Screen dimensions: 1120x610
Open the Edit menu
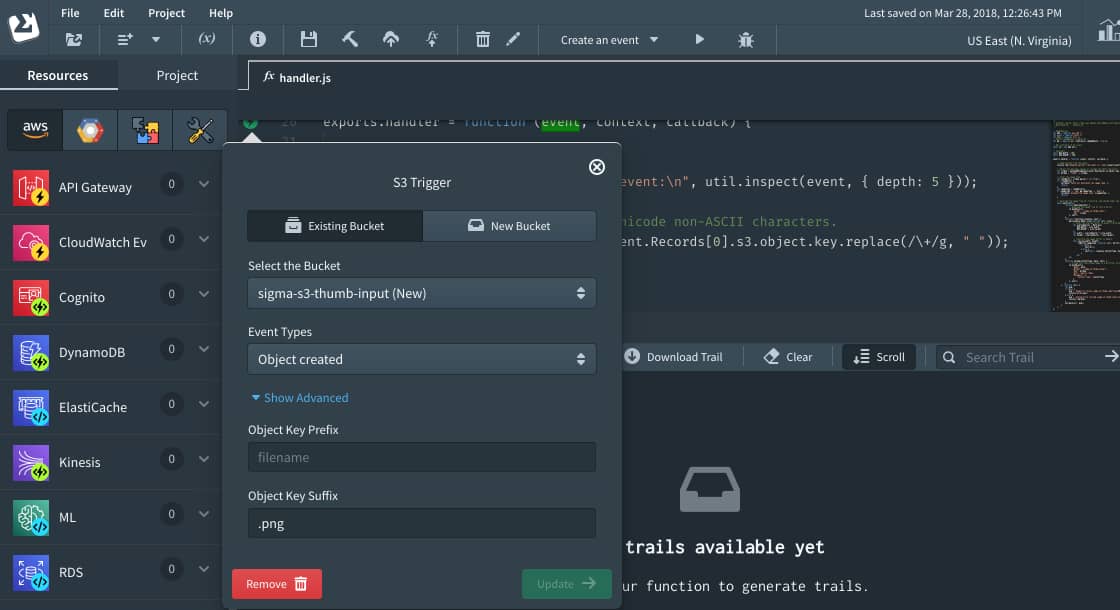[114, 13]
